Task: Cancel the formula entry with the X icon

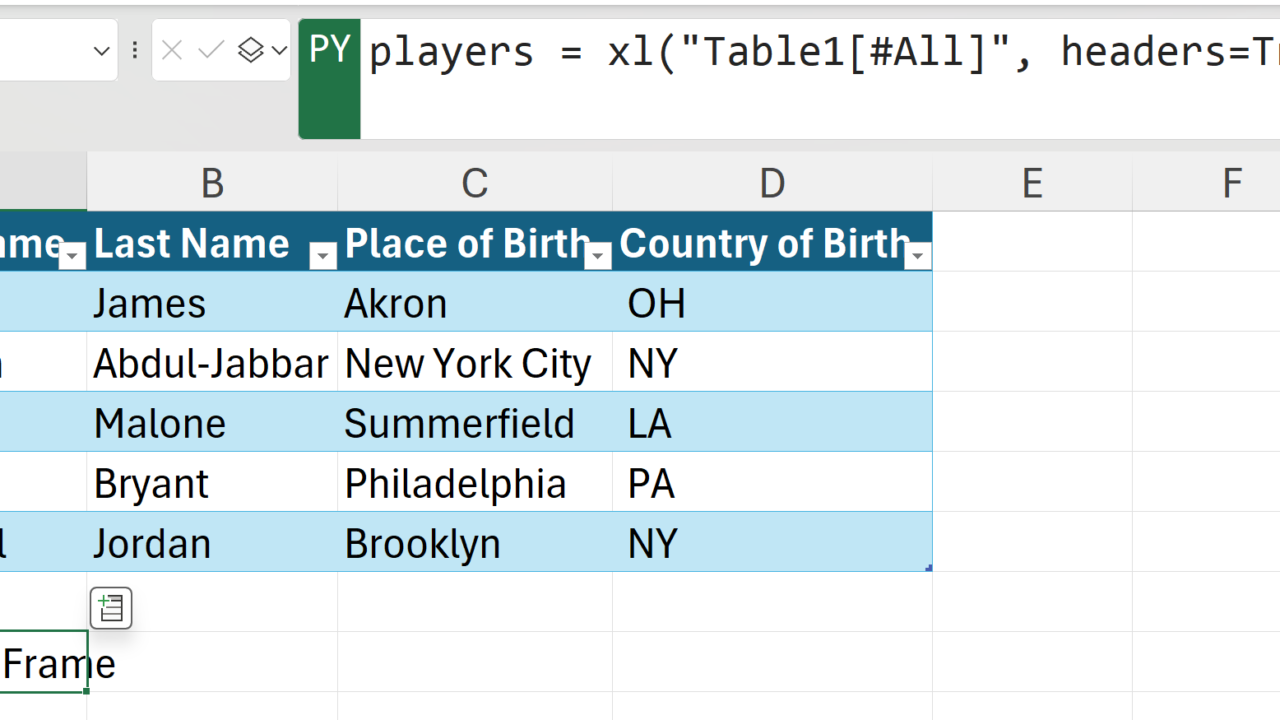Action: pos(172,50)
